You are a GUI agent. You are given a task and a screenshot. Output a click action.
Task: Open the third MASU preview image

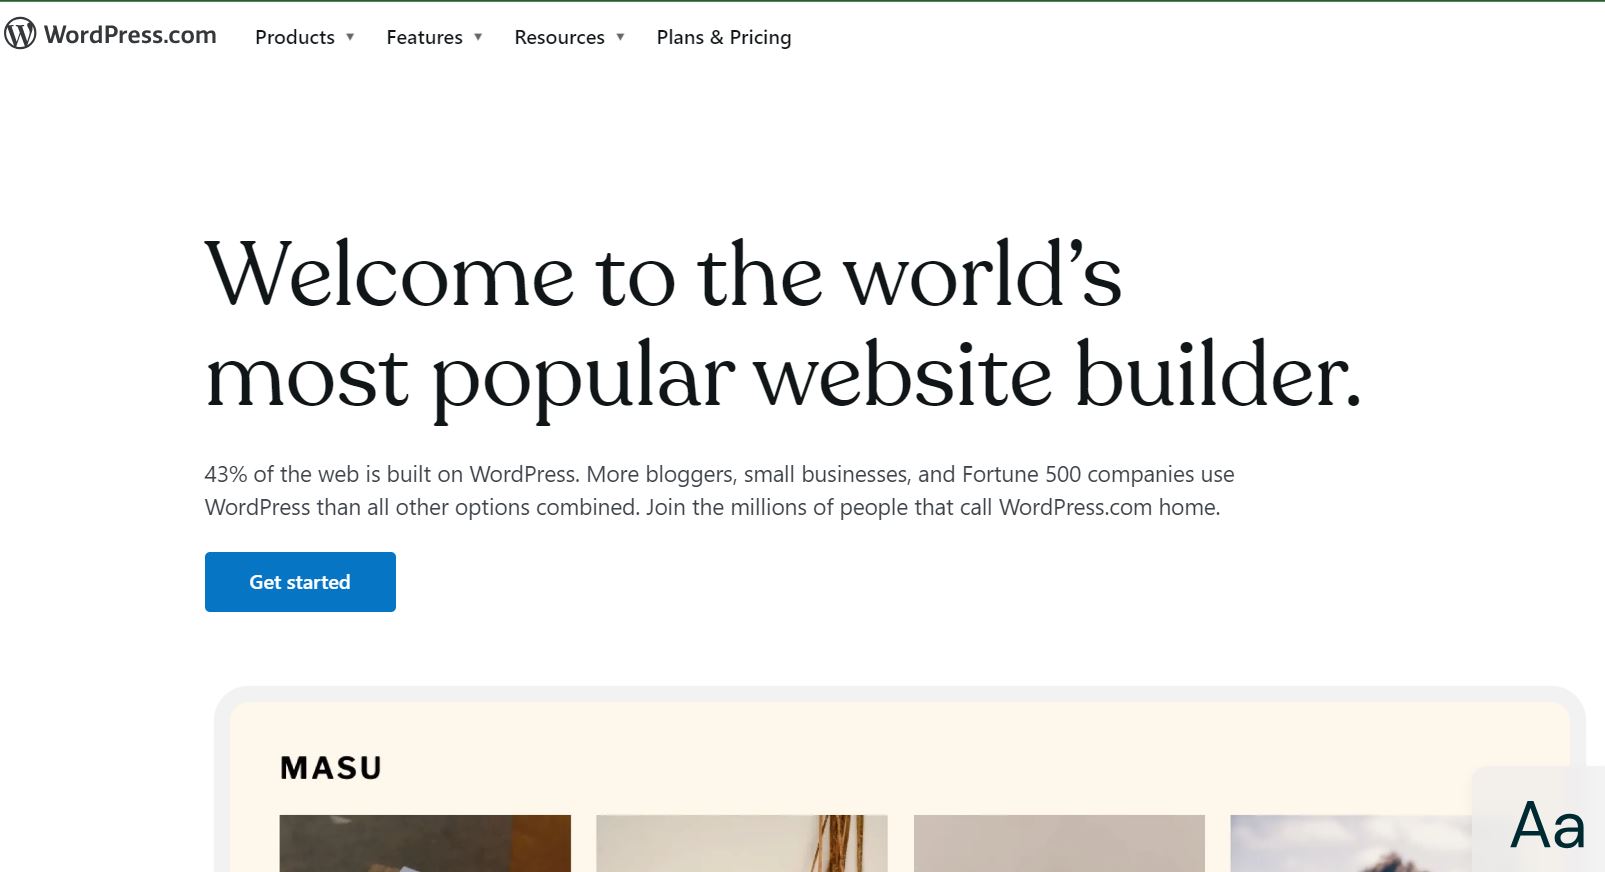[1059, 843]
